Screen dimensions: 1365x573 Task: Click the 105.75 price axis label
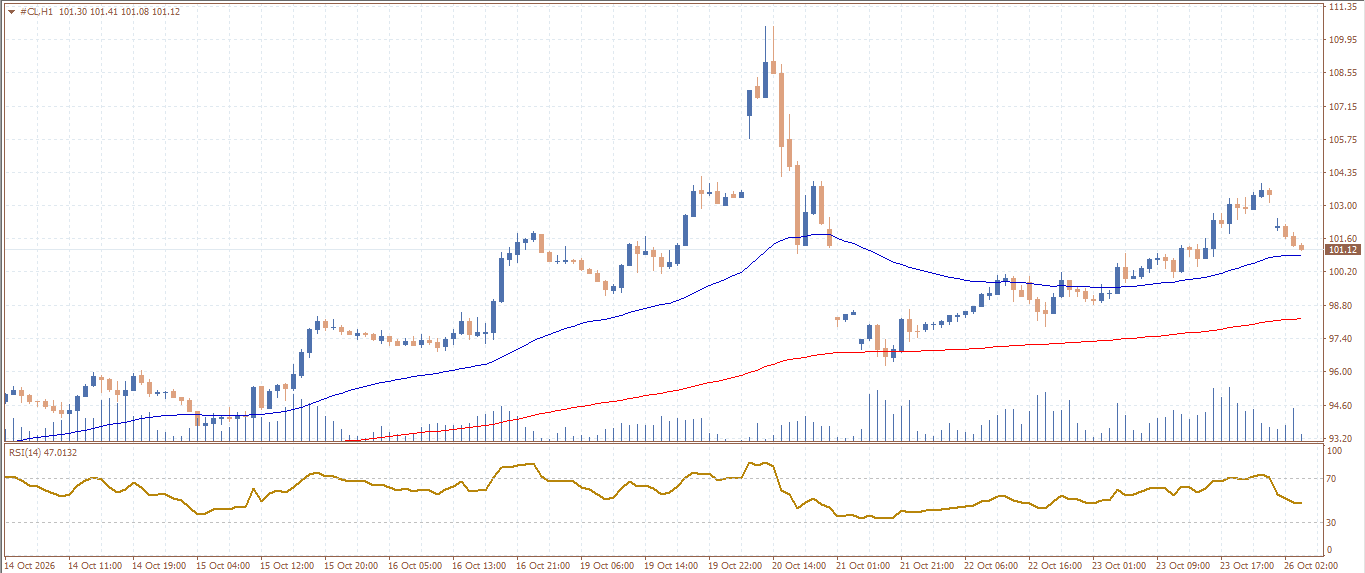(x=1341, y=139)
